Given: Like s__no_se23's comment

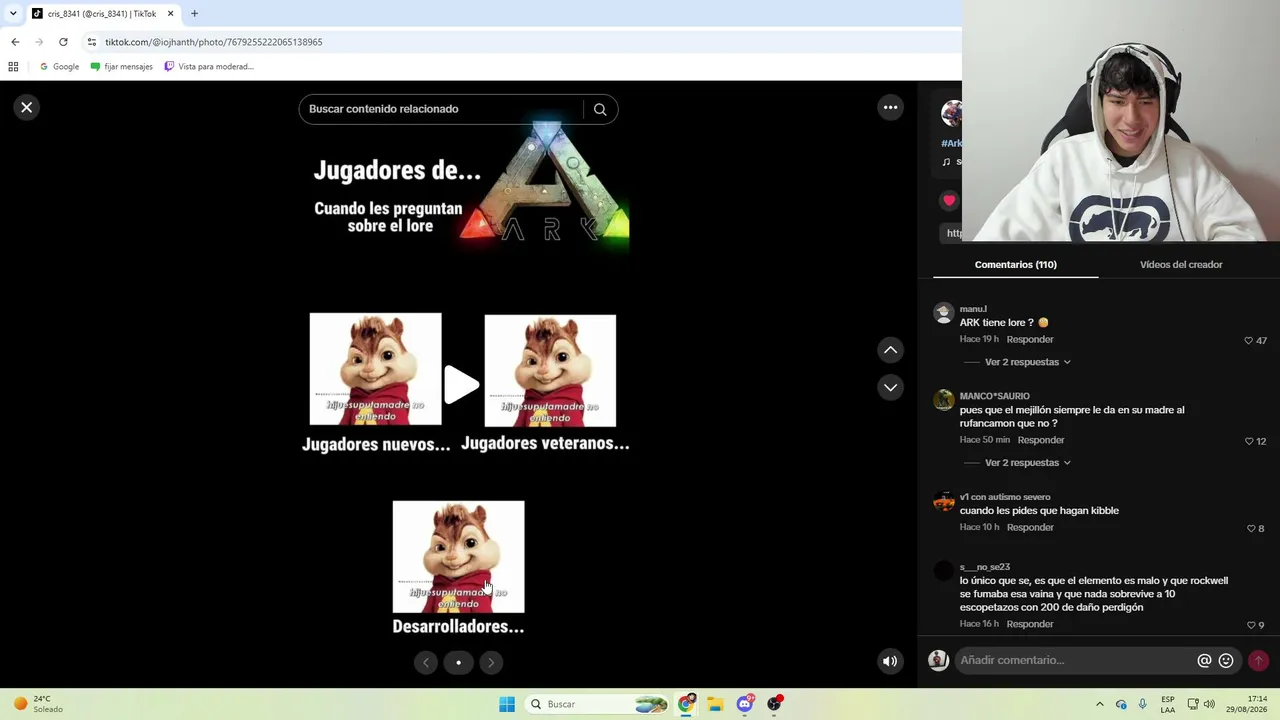Looking at the screenshot, I should [x=1251, y=625].
